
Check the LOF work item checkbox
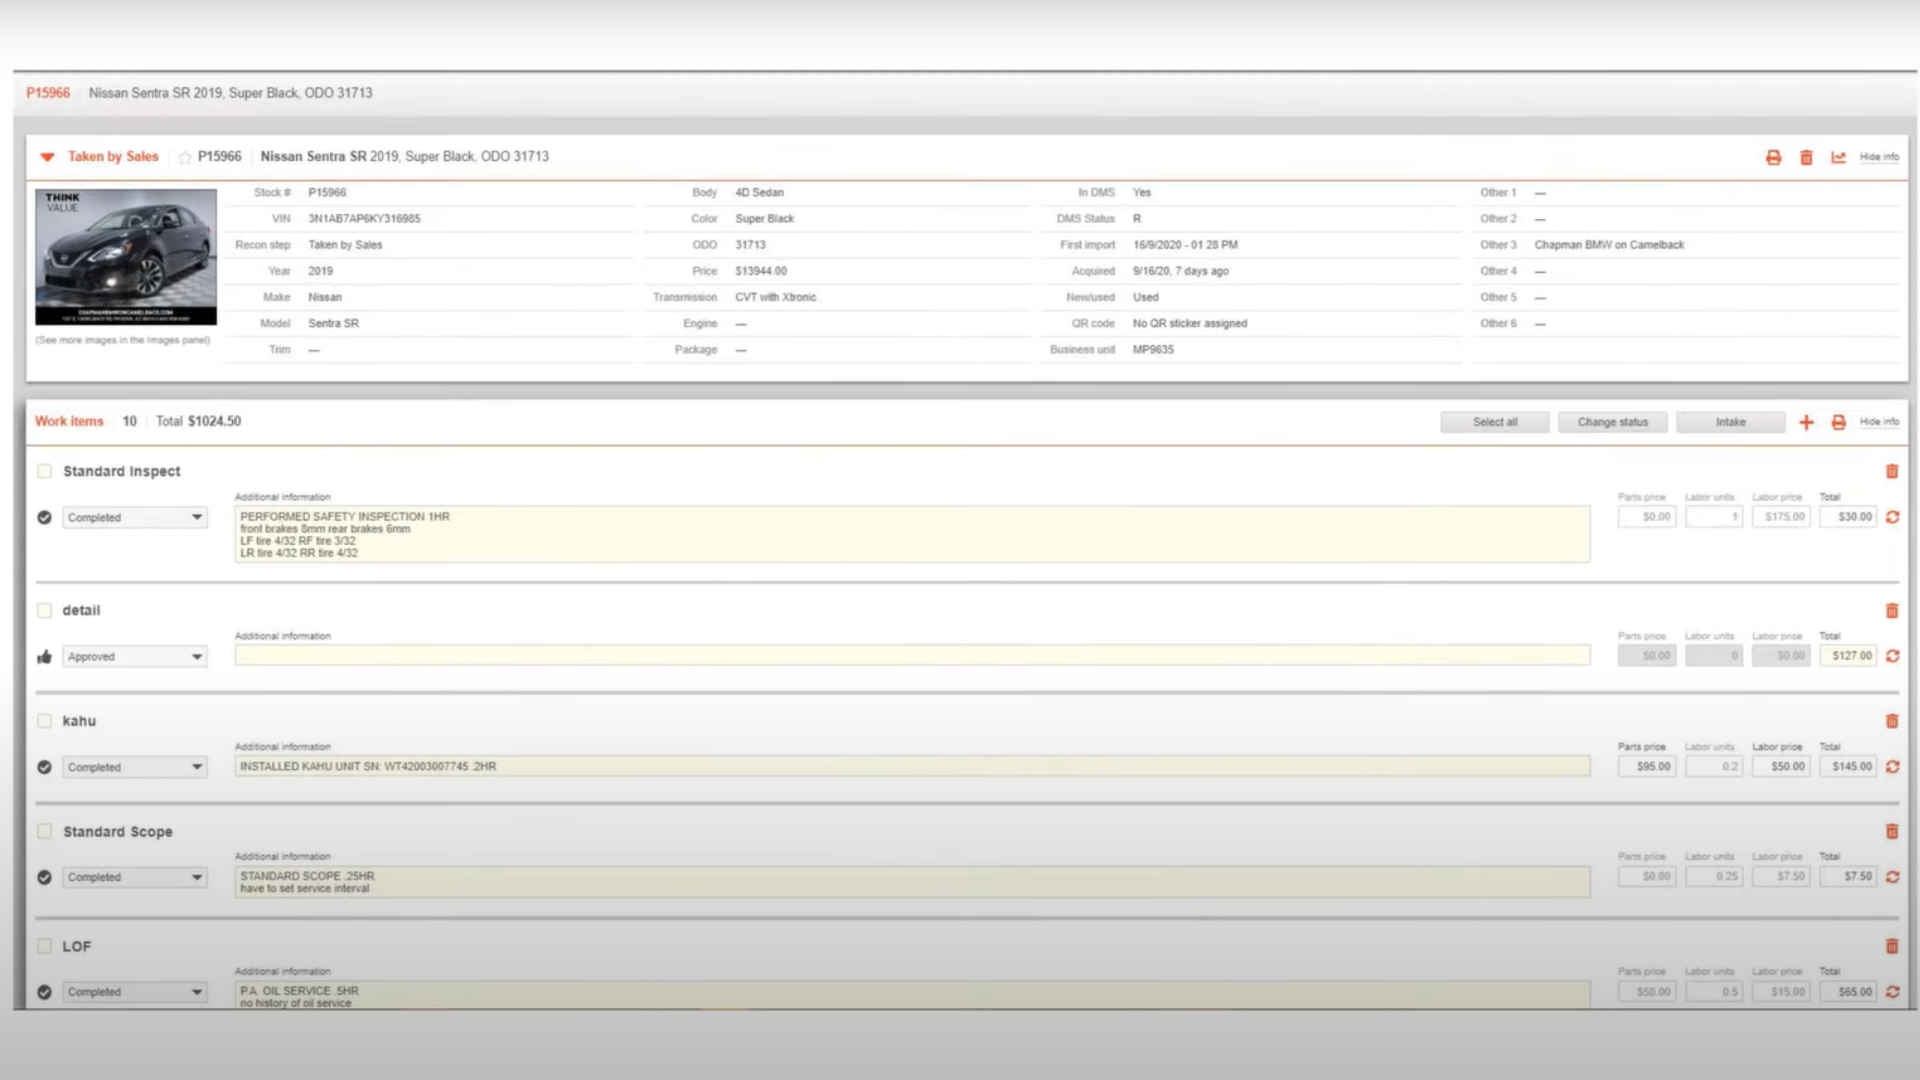pos(44,946)
